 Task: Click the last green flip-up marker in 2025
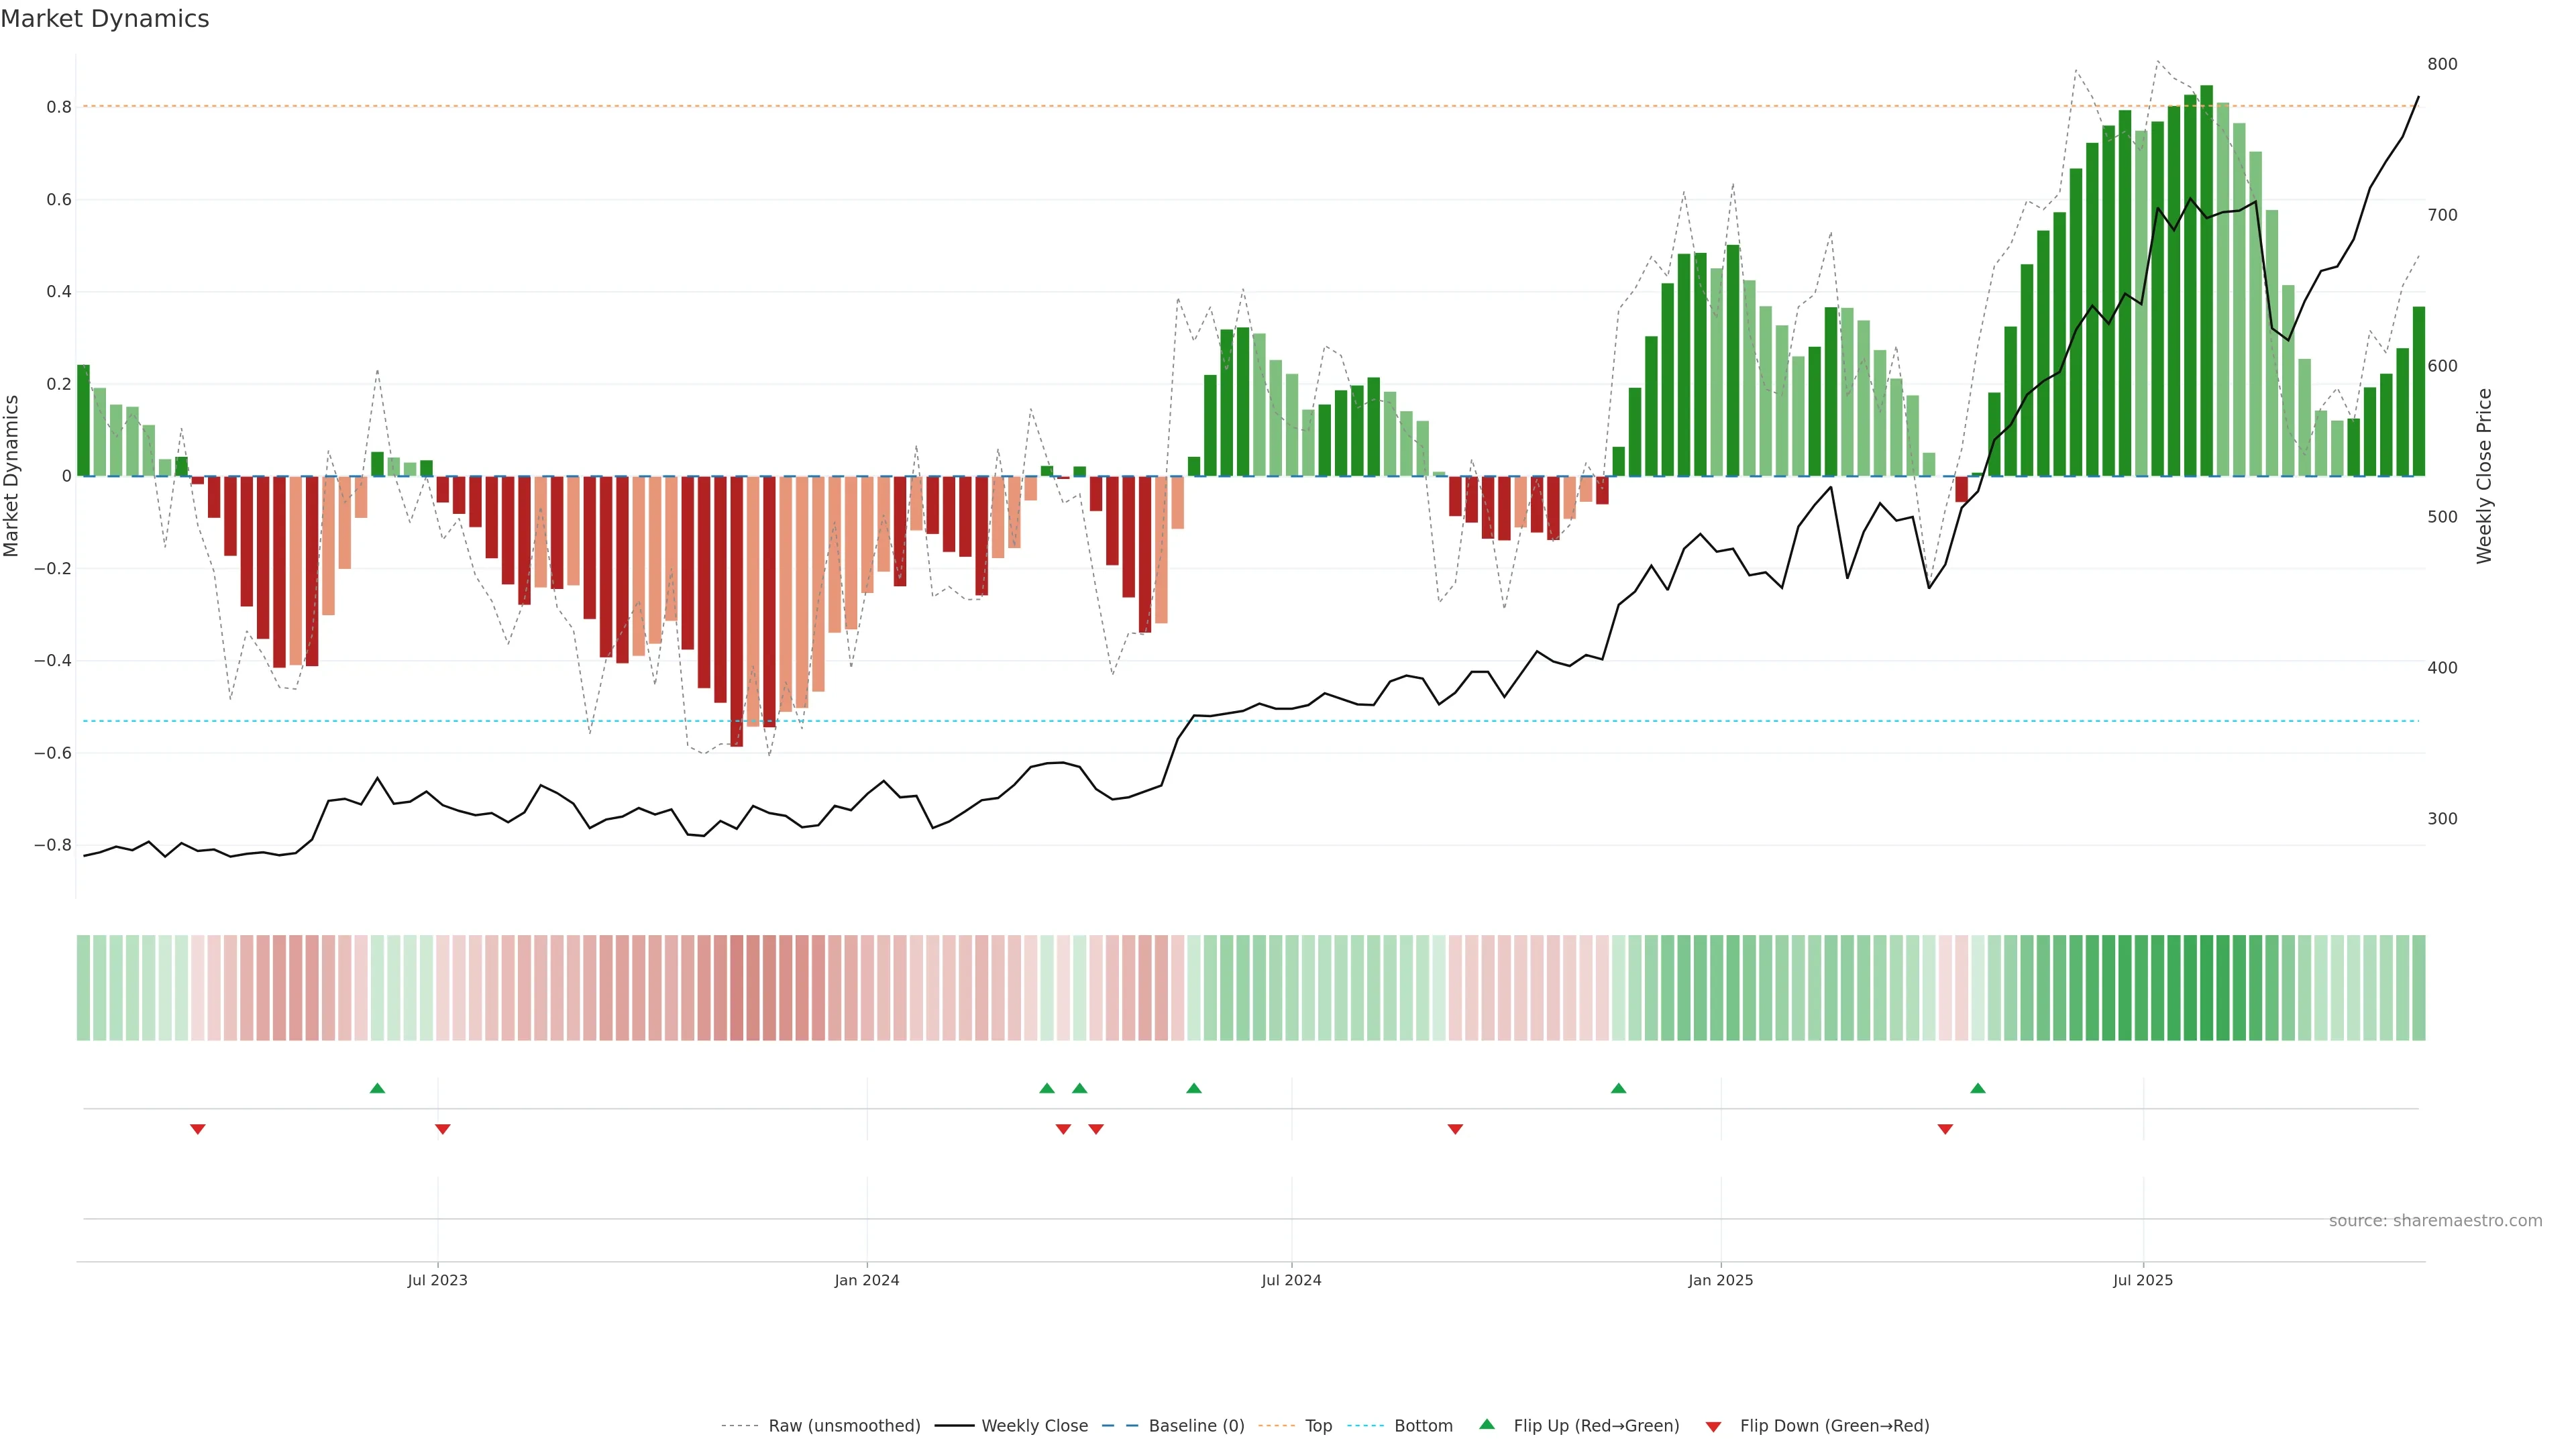[x=1977, y=1088]
